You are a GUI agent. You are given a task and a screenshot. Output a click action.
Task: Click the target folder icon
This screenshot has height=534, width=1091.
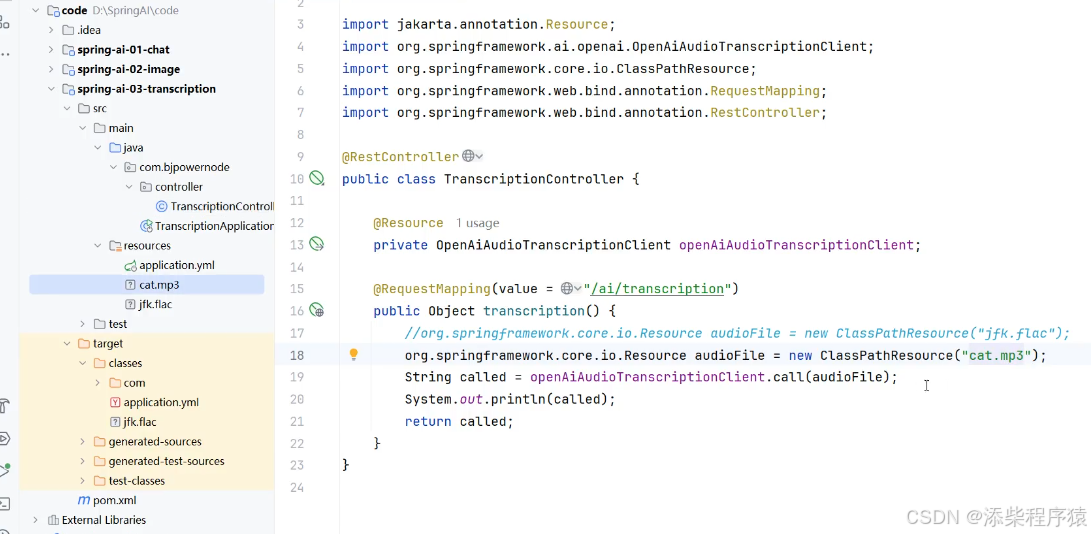(x=83, y=343)
